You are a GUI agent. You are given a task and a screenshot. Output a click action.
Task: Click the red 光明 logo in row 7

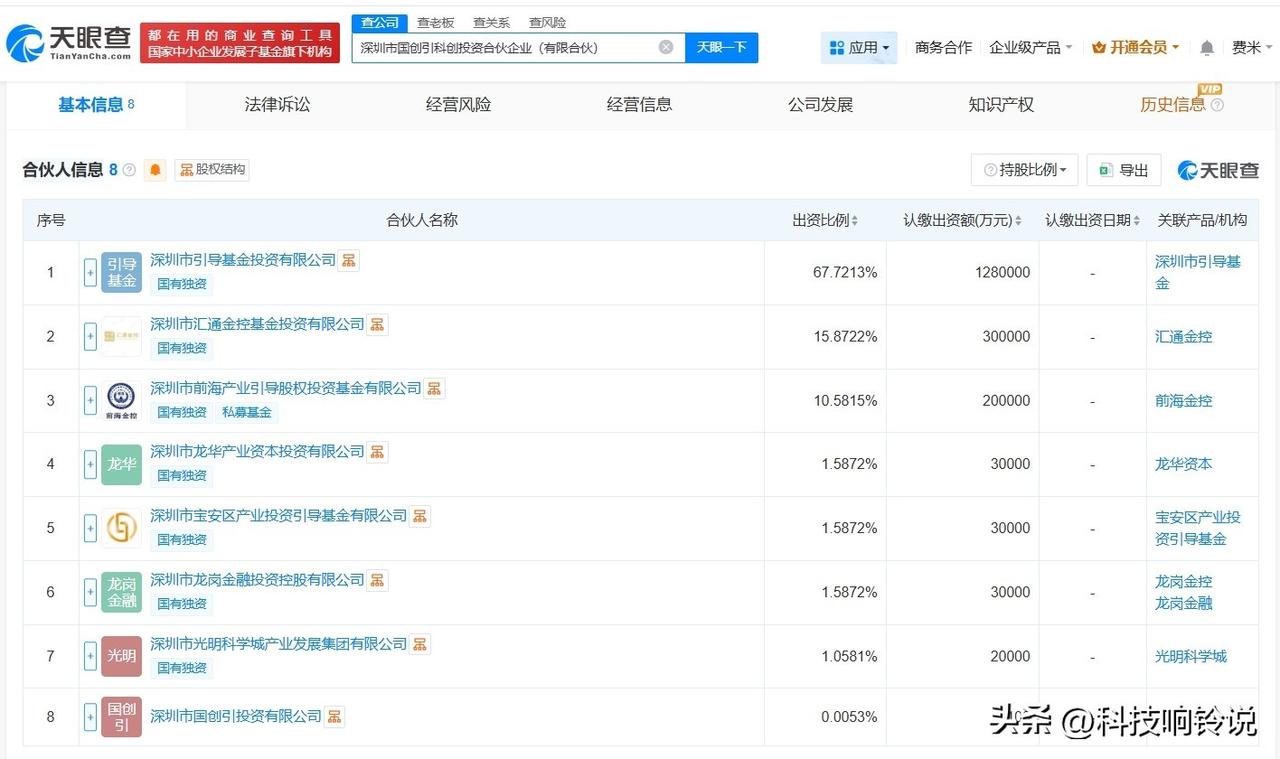point(121,656)
